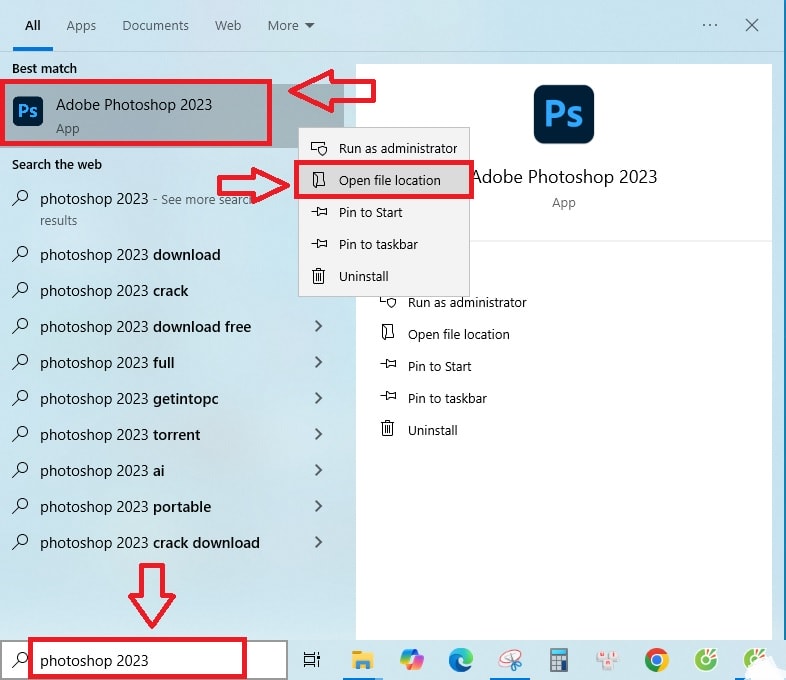Click Adobe Photoshop 2023 title in details pane
Image resolution: width=786 pixels, height=680 pixels.
(564, 176)
